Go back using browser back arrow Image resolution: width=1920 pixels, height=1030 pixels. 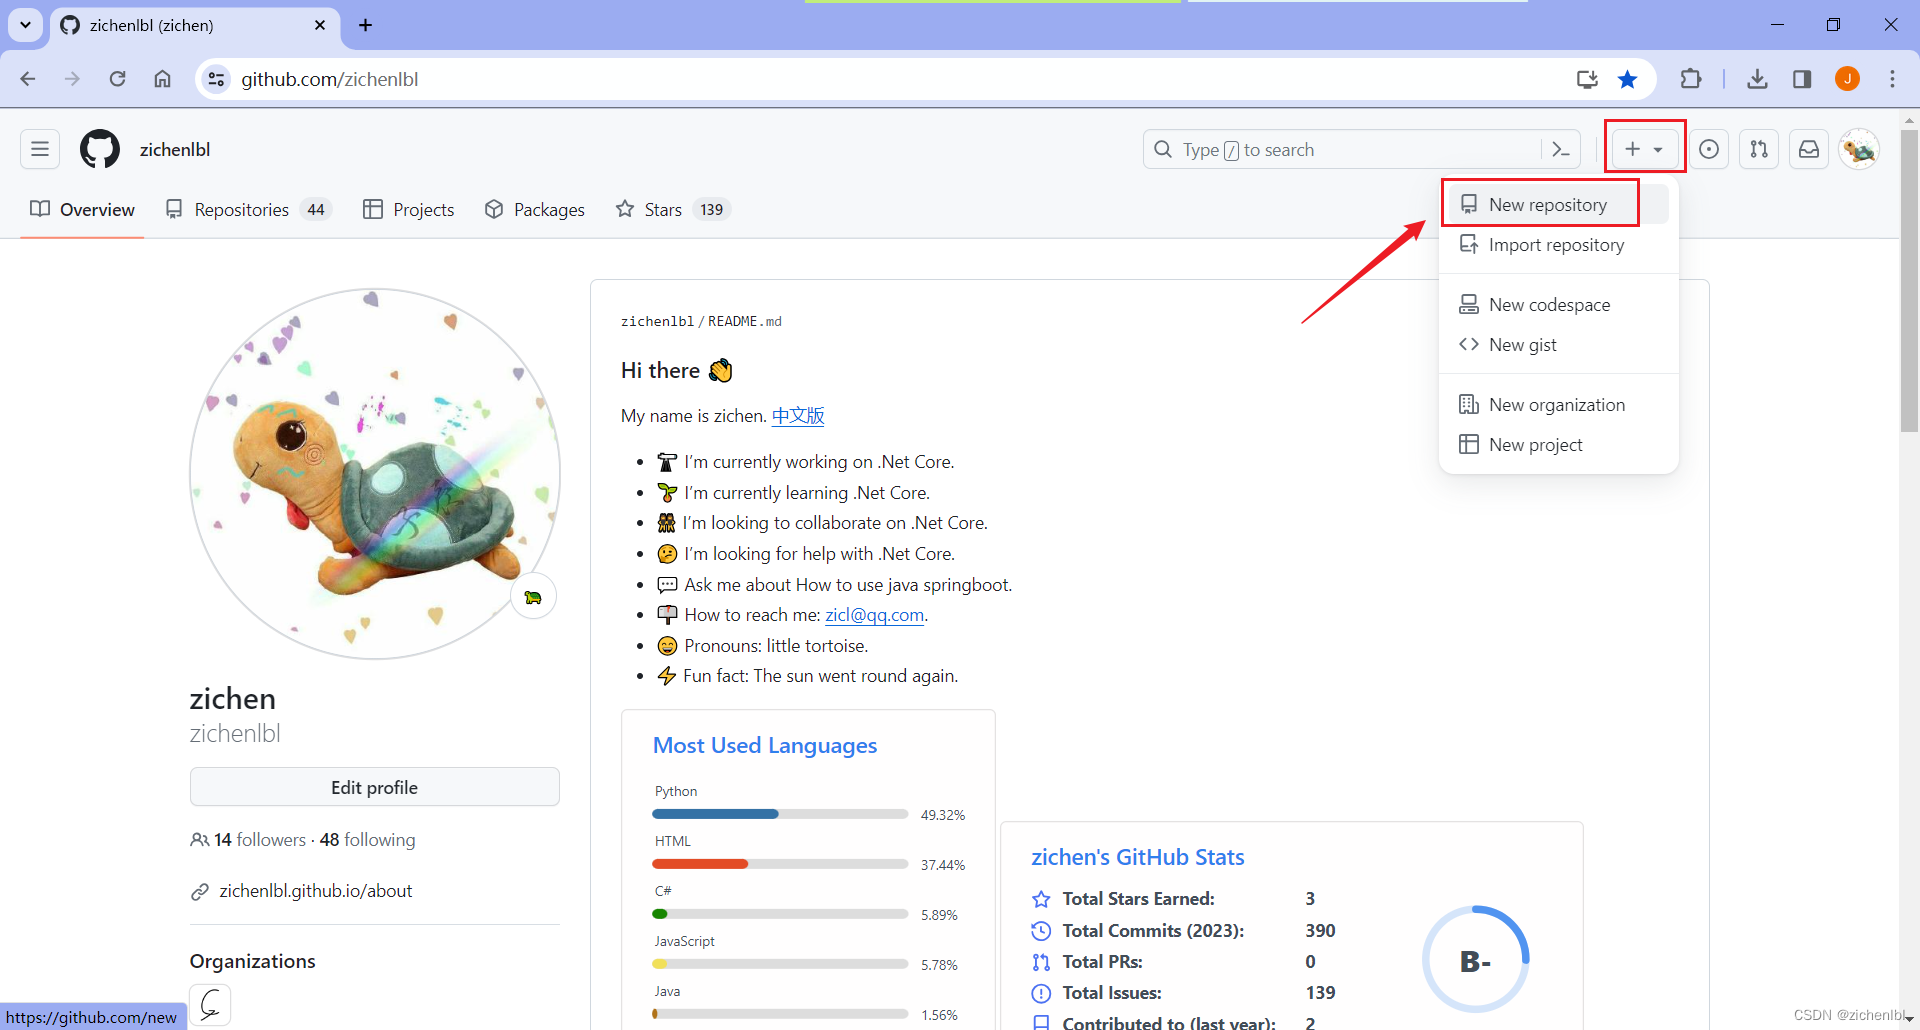tap(28, 79)
